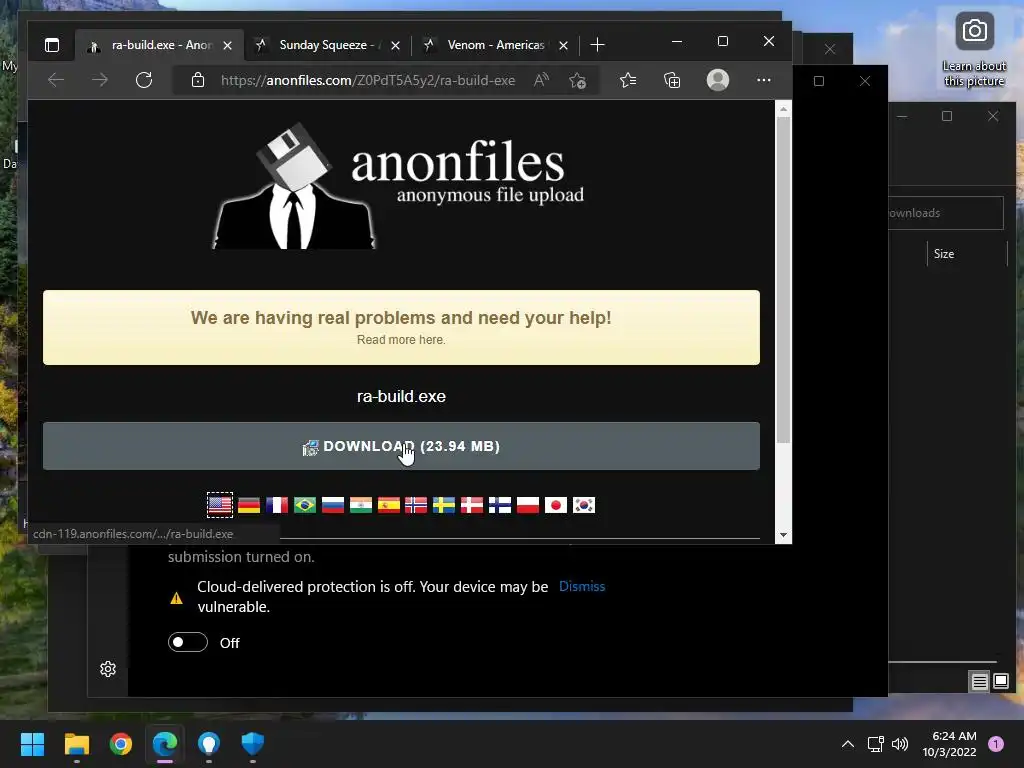This screenshot has height=768, width=1024.
Task: Click Downloads search box in File Explorer
Action: 944,213
